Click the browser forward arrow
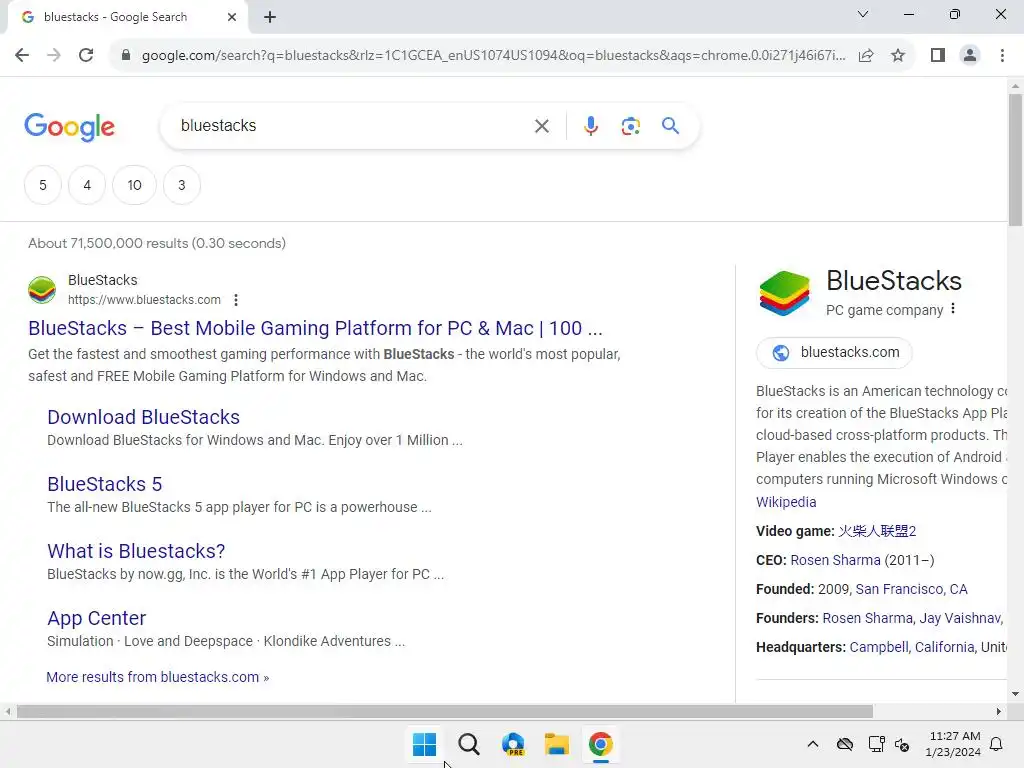The image size is (1024, 768). click(x=54, y=56)
